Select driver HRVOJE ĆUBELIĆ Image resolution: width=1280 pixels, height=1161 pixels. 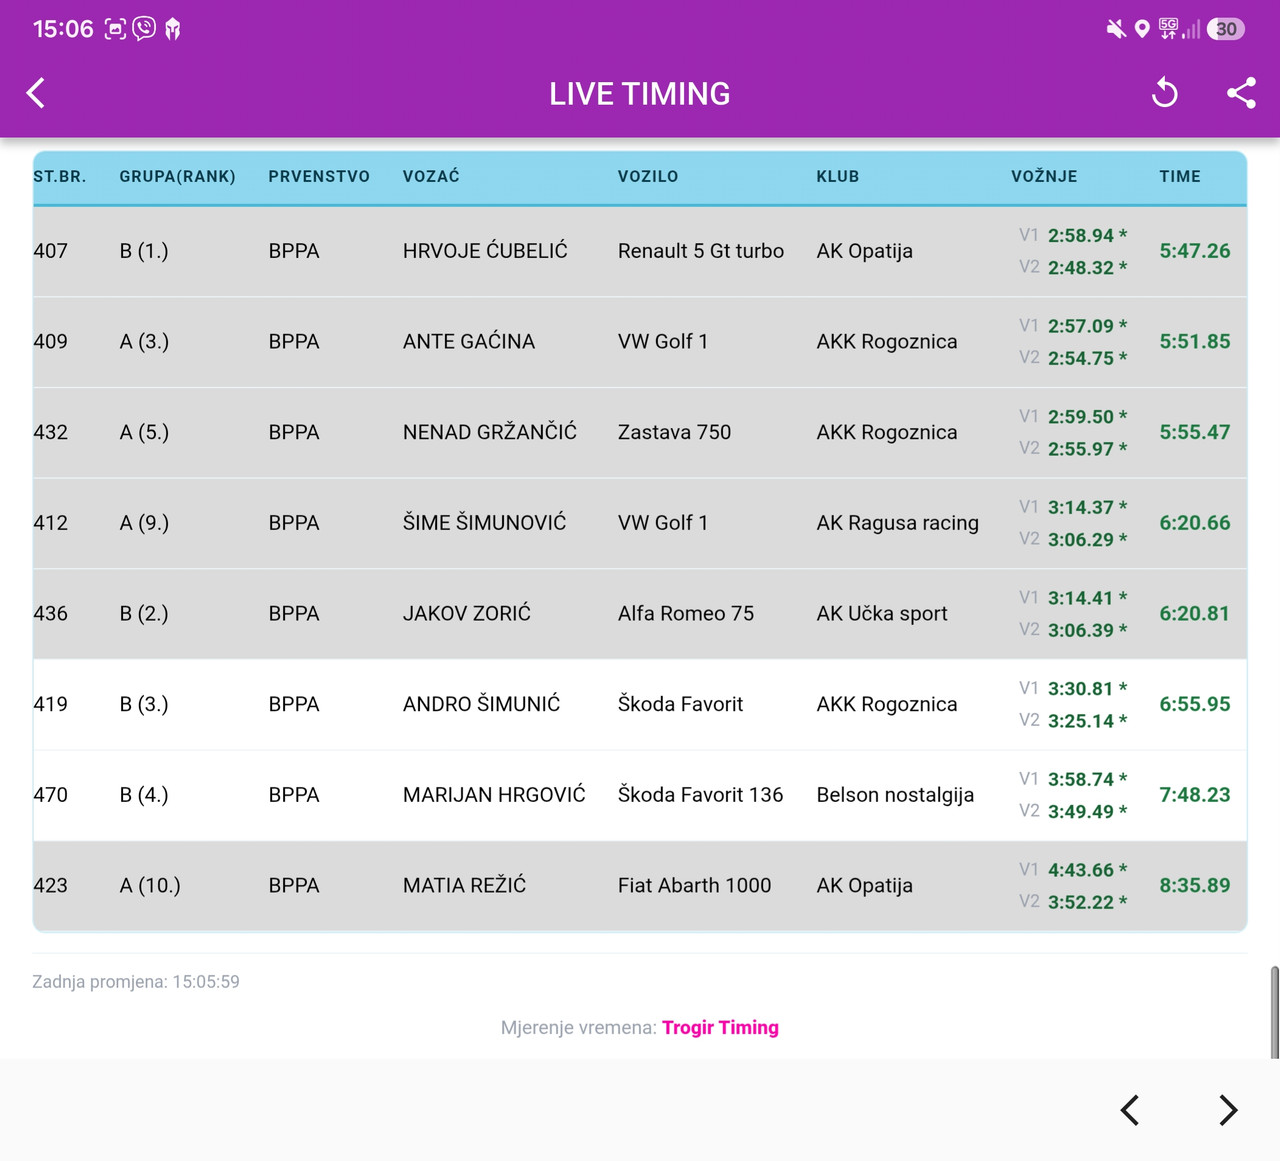click(x=485, y=250)
